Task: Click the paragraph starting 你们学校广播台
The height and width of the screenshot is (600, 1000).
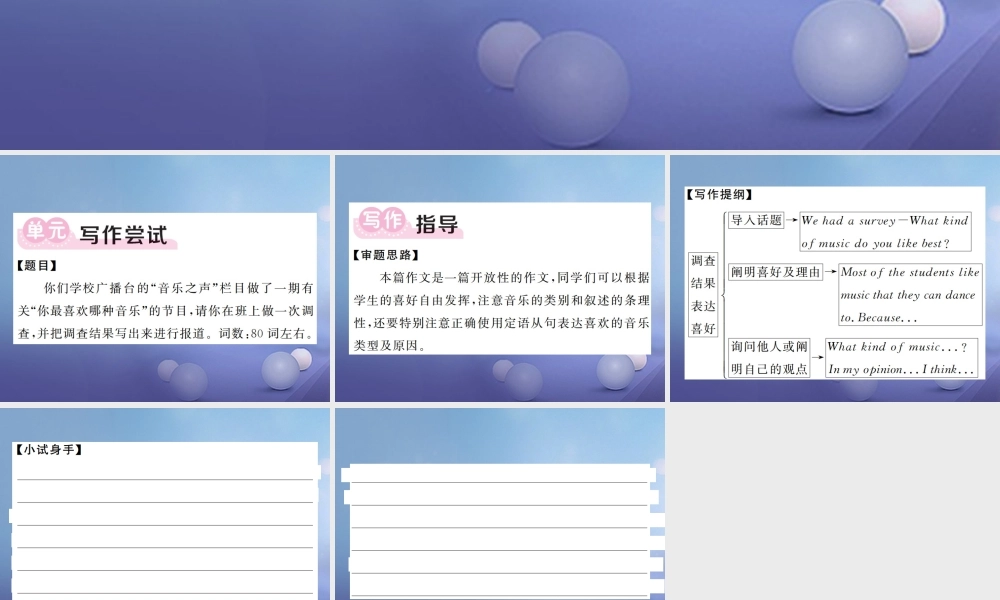Action: (166, 311)
